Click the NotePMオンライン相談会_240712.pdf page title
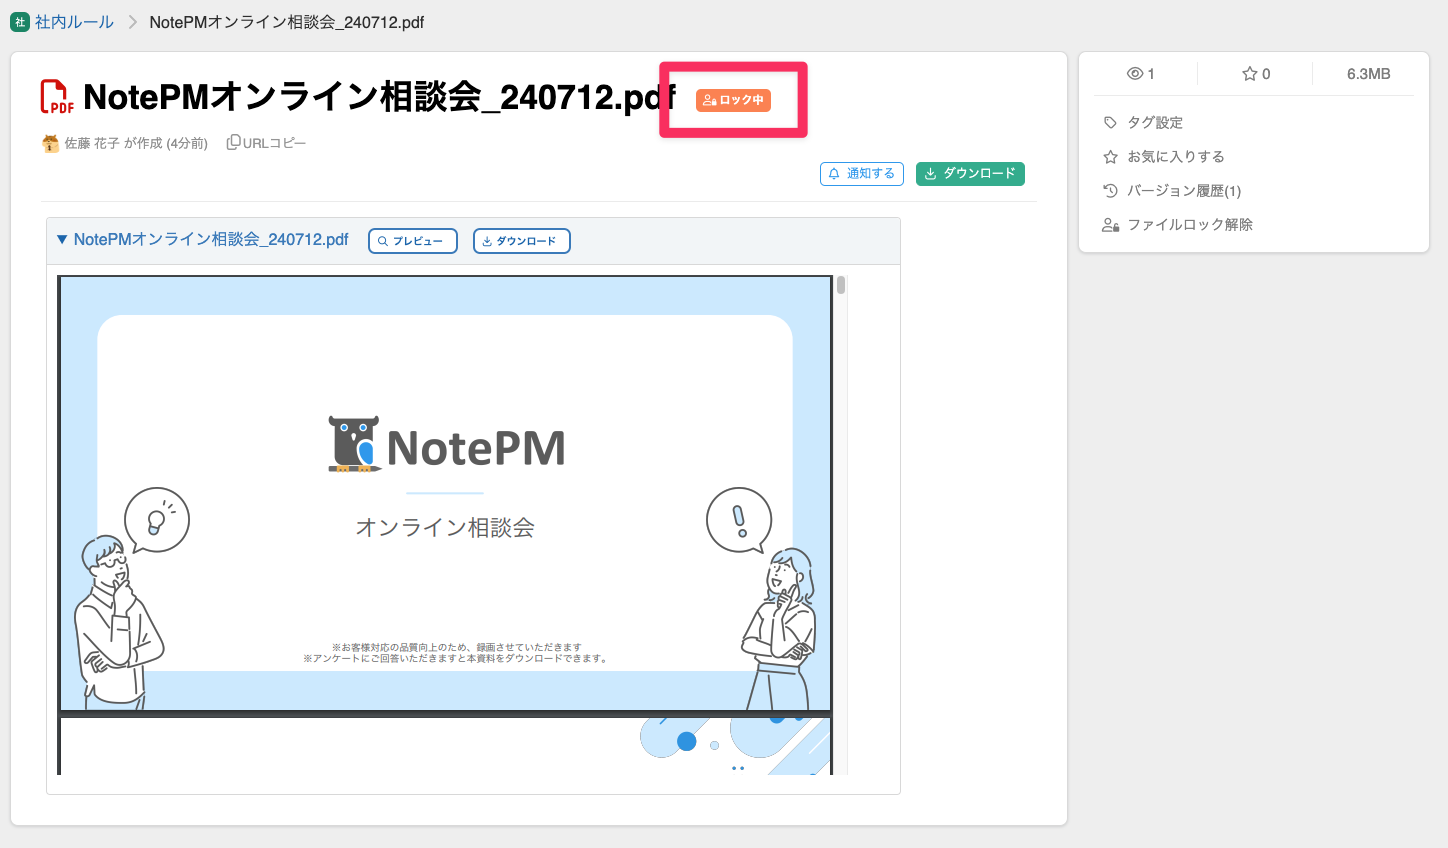This screenshot has width=1448, height=848. (x=379, y=97)
